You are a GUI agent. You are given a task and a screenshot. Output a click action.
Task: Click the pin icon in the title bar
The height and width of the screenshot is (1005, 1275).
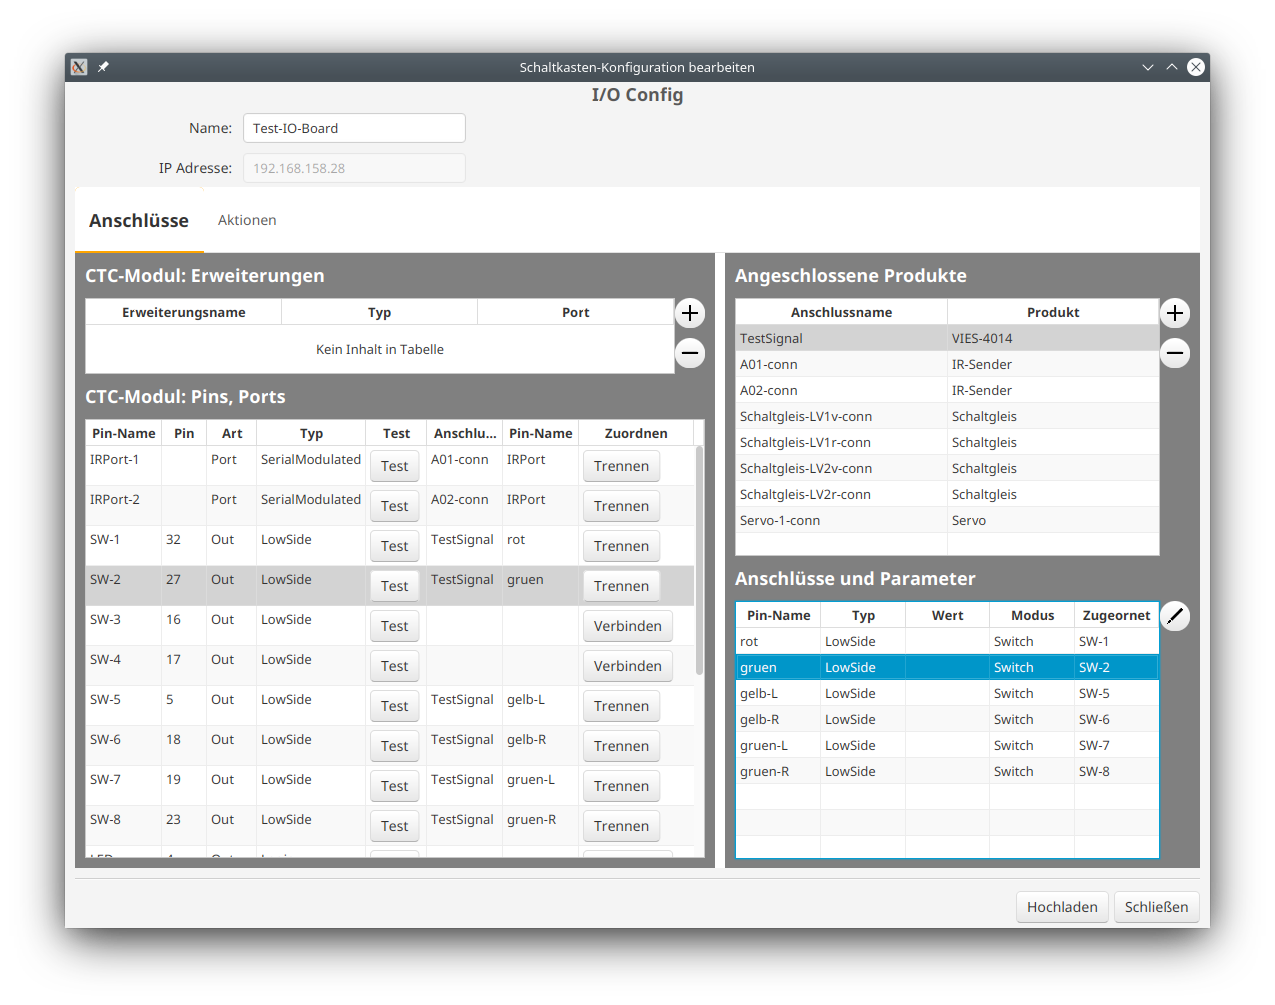point(102,67)
